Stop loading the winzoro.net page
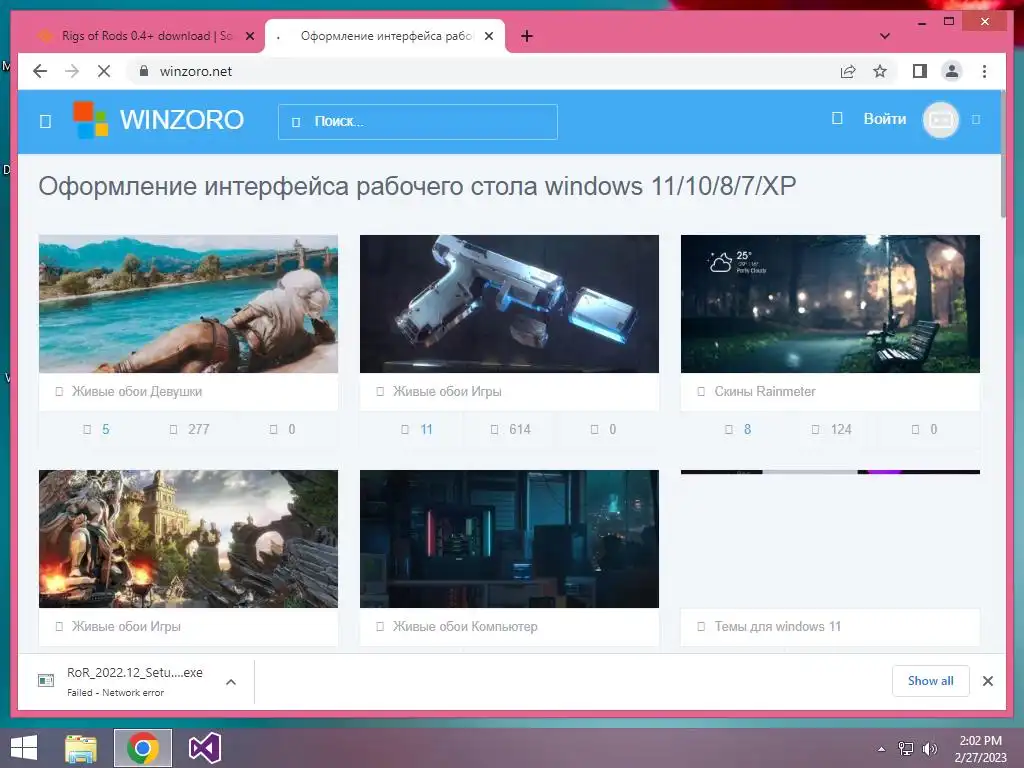The height and width of the screenshot is (768, 1024). [x=104, y=71]
